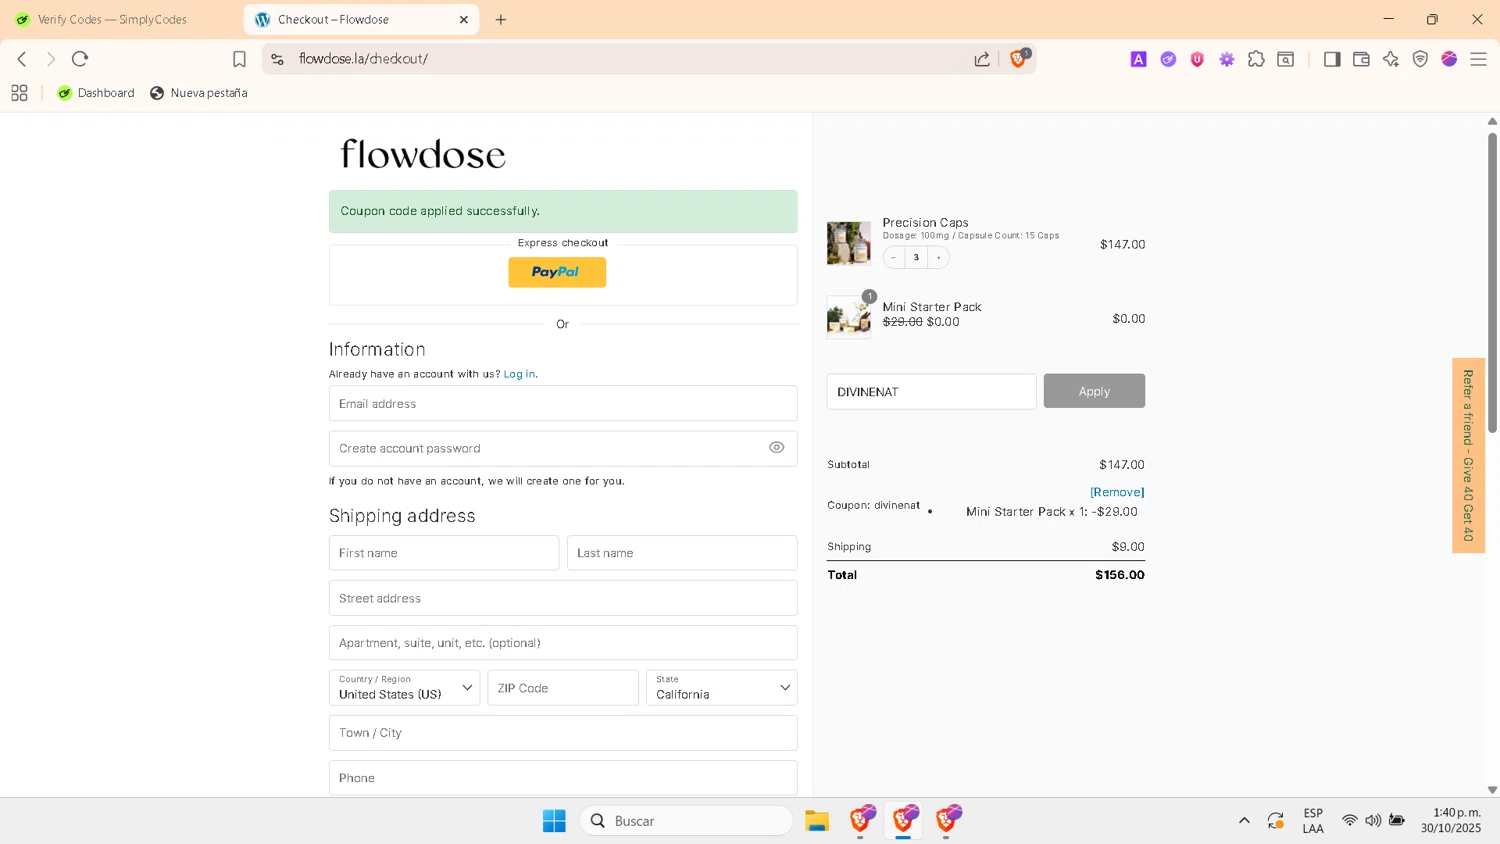The height and width of the screenshot is (844, 1500).
Task: Open the tab groups grid icon in bookmarks bar
Action: [x=19, y=93]
